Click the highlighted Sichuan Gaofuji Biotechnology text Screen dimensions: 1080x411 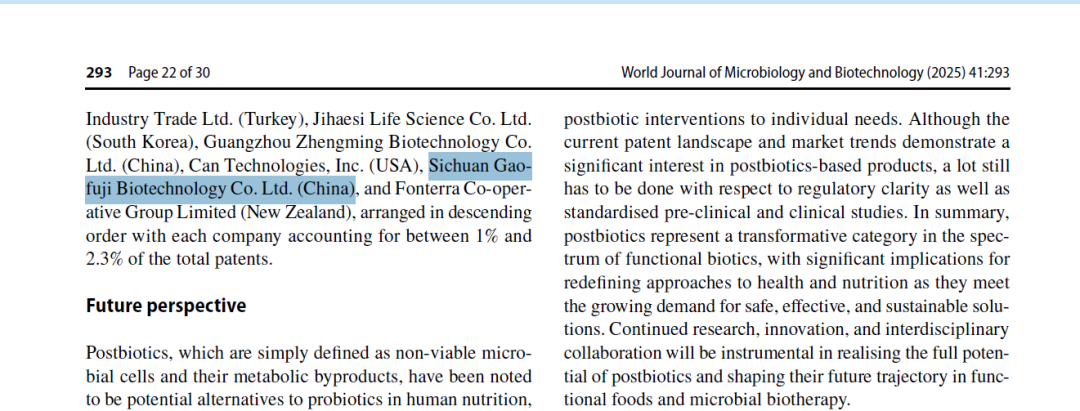pos(309,178)
